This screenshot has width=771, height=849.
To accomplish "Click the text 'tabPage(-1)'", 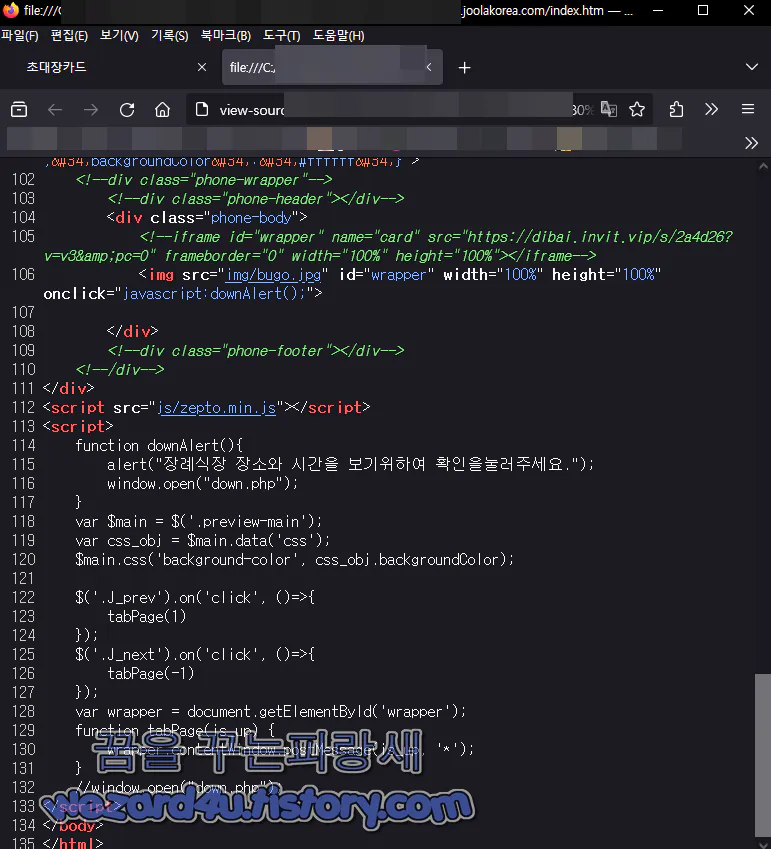I will click(151, 673).
